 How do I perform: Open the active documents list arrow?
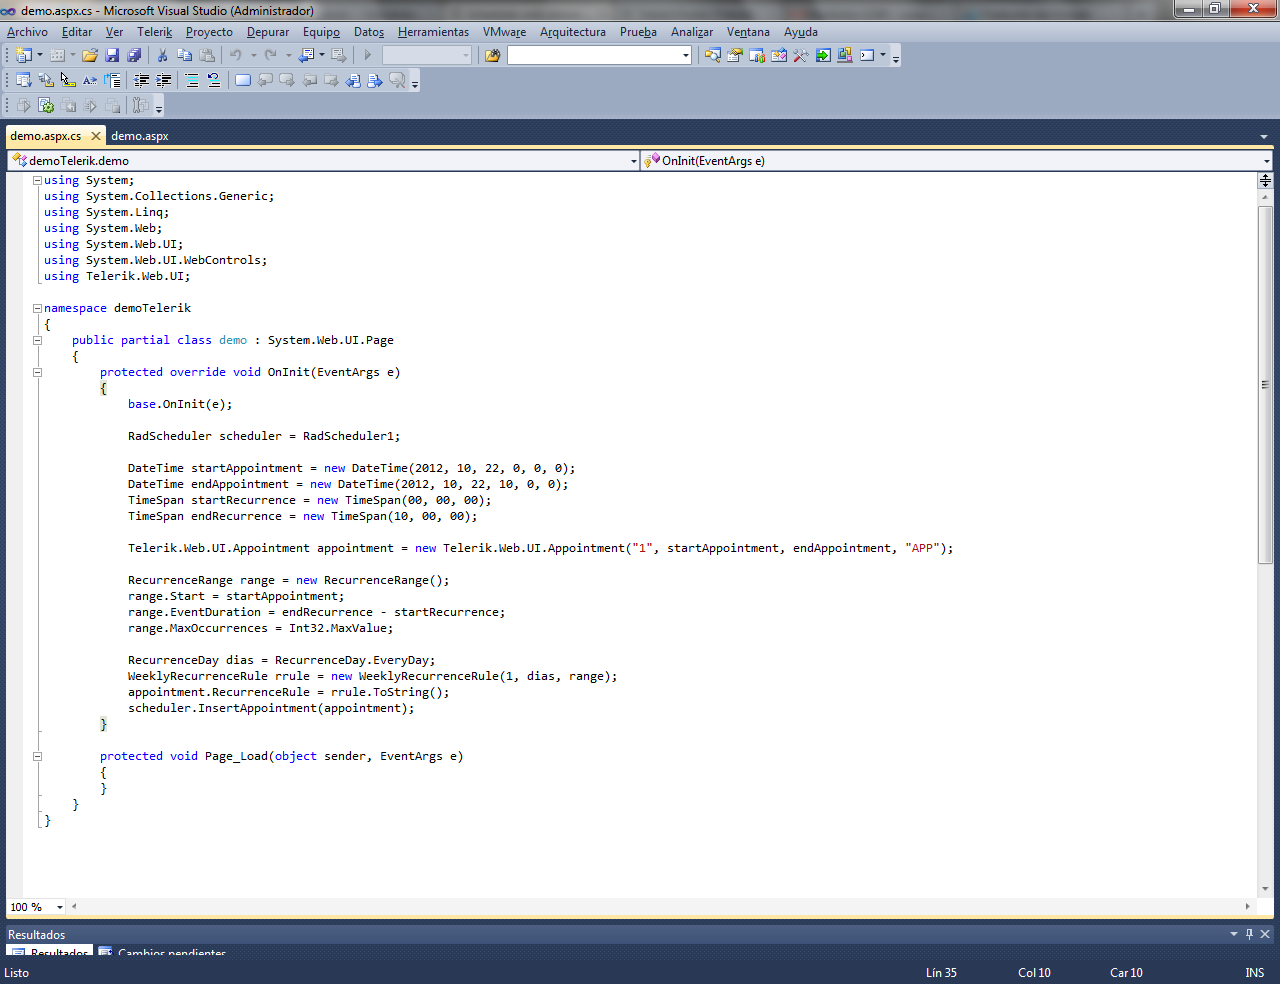tap(1264, 137)
